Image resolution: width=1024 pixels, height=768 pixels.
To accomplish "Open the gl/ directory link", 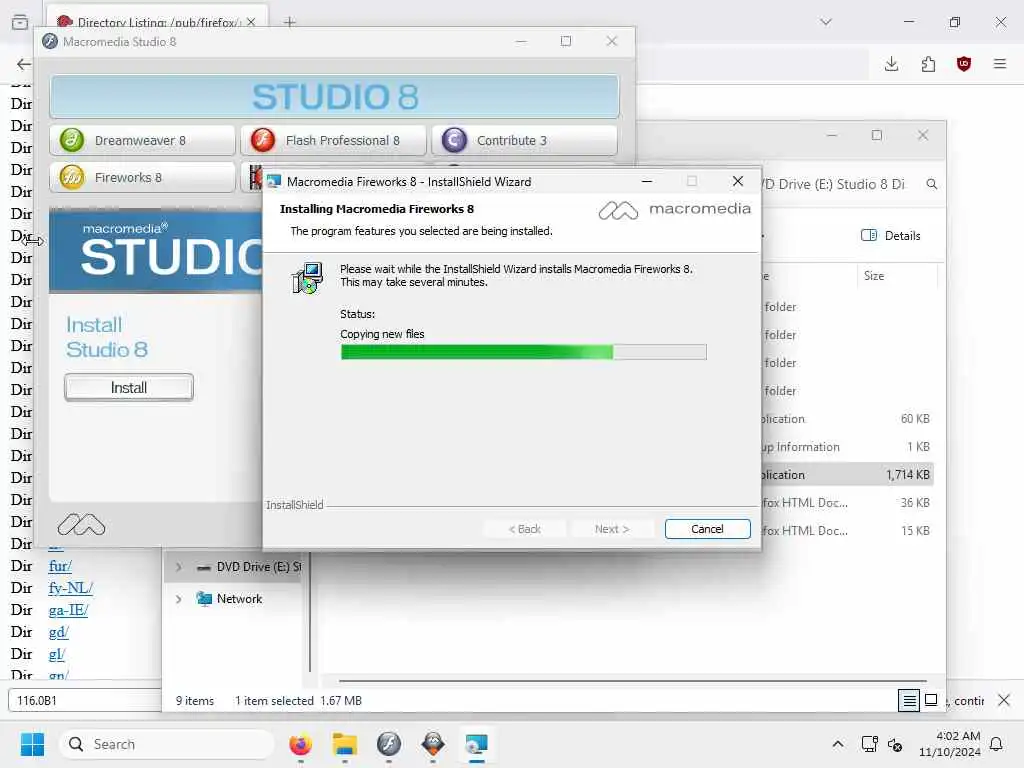I will [57, 654].
